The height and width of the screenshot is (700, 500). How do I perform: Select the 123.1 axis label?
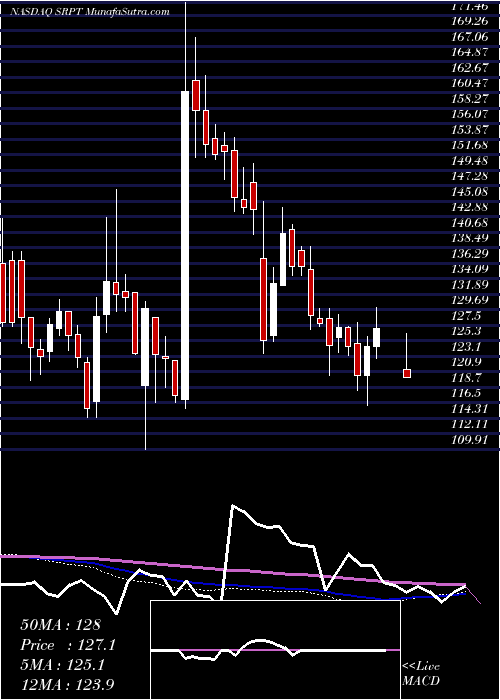click(x=468, y=346)
